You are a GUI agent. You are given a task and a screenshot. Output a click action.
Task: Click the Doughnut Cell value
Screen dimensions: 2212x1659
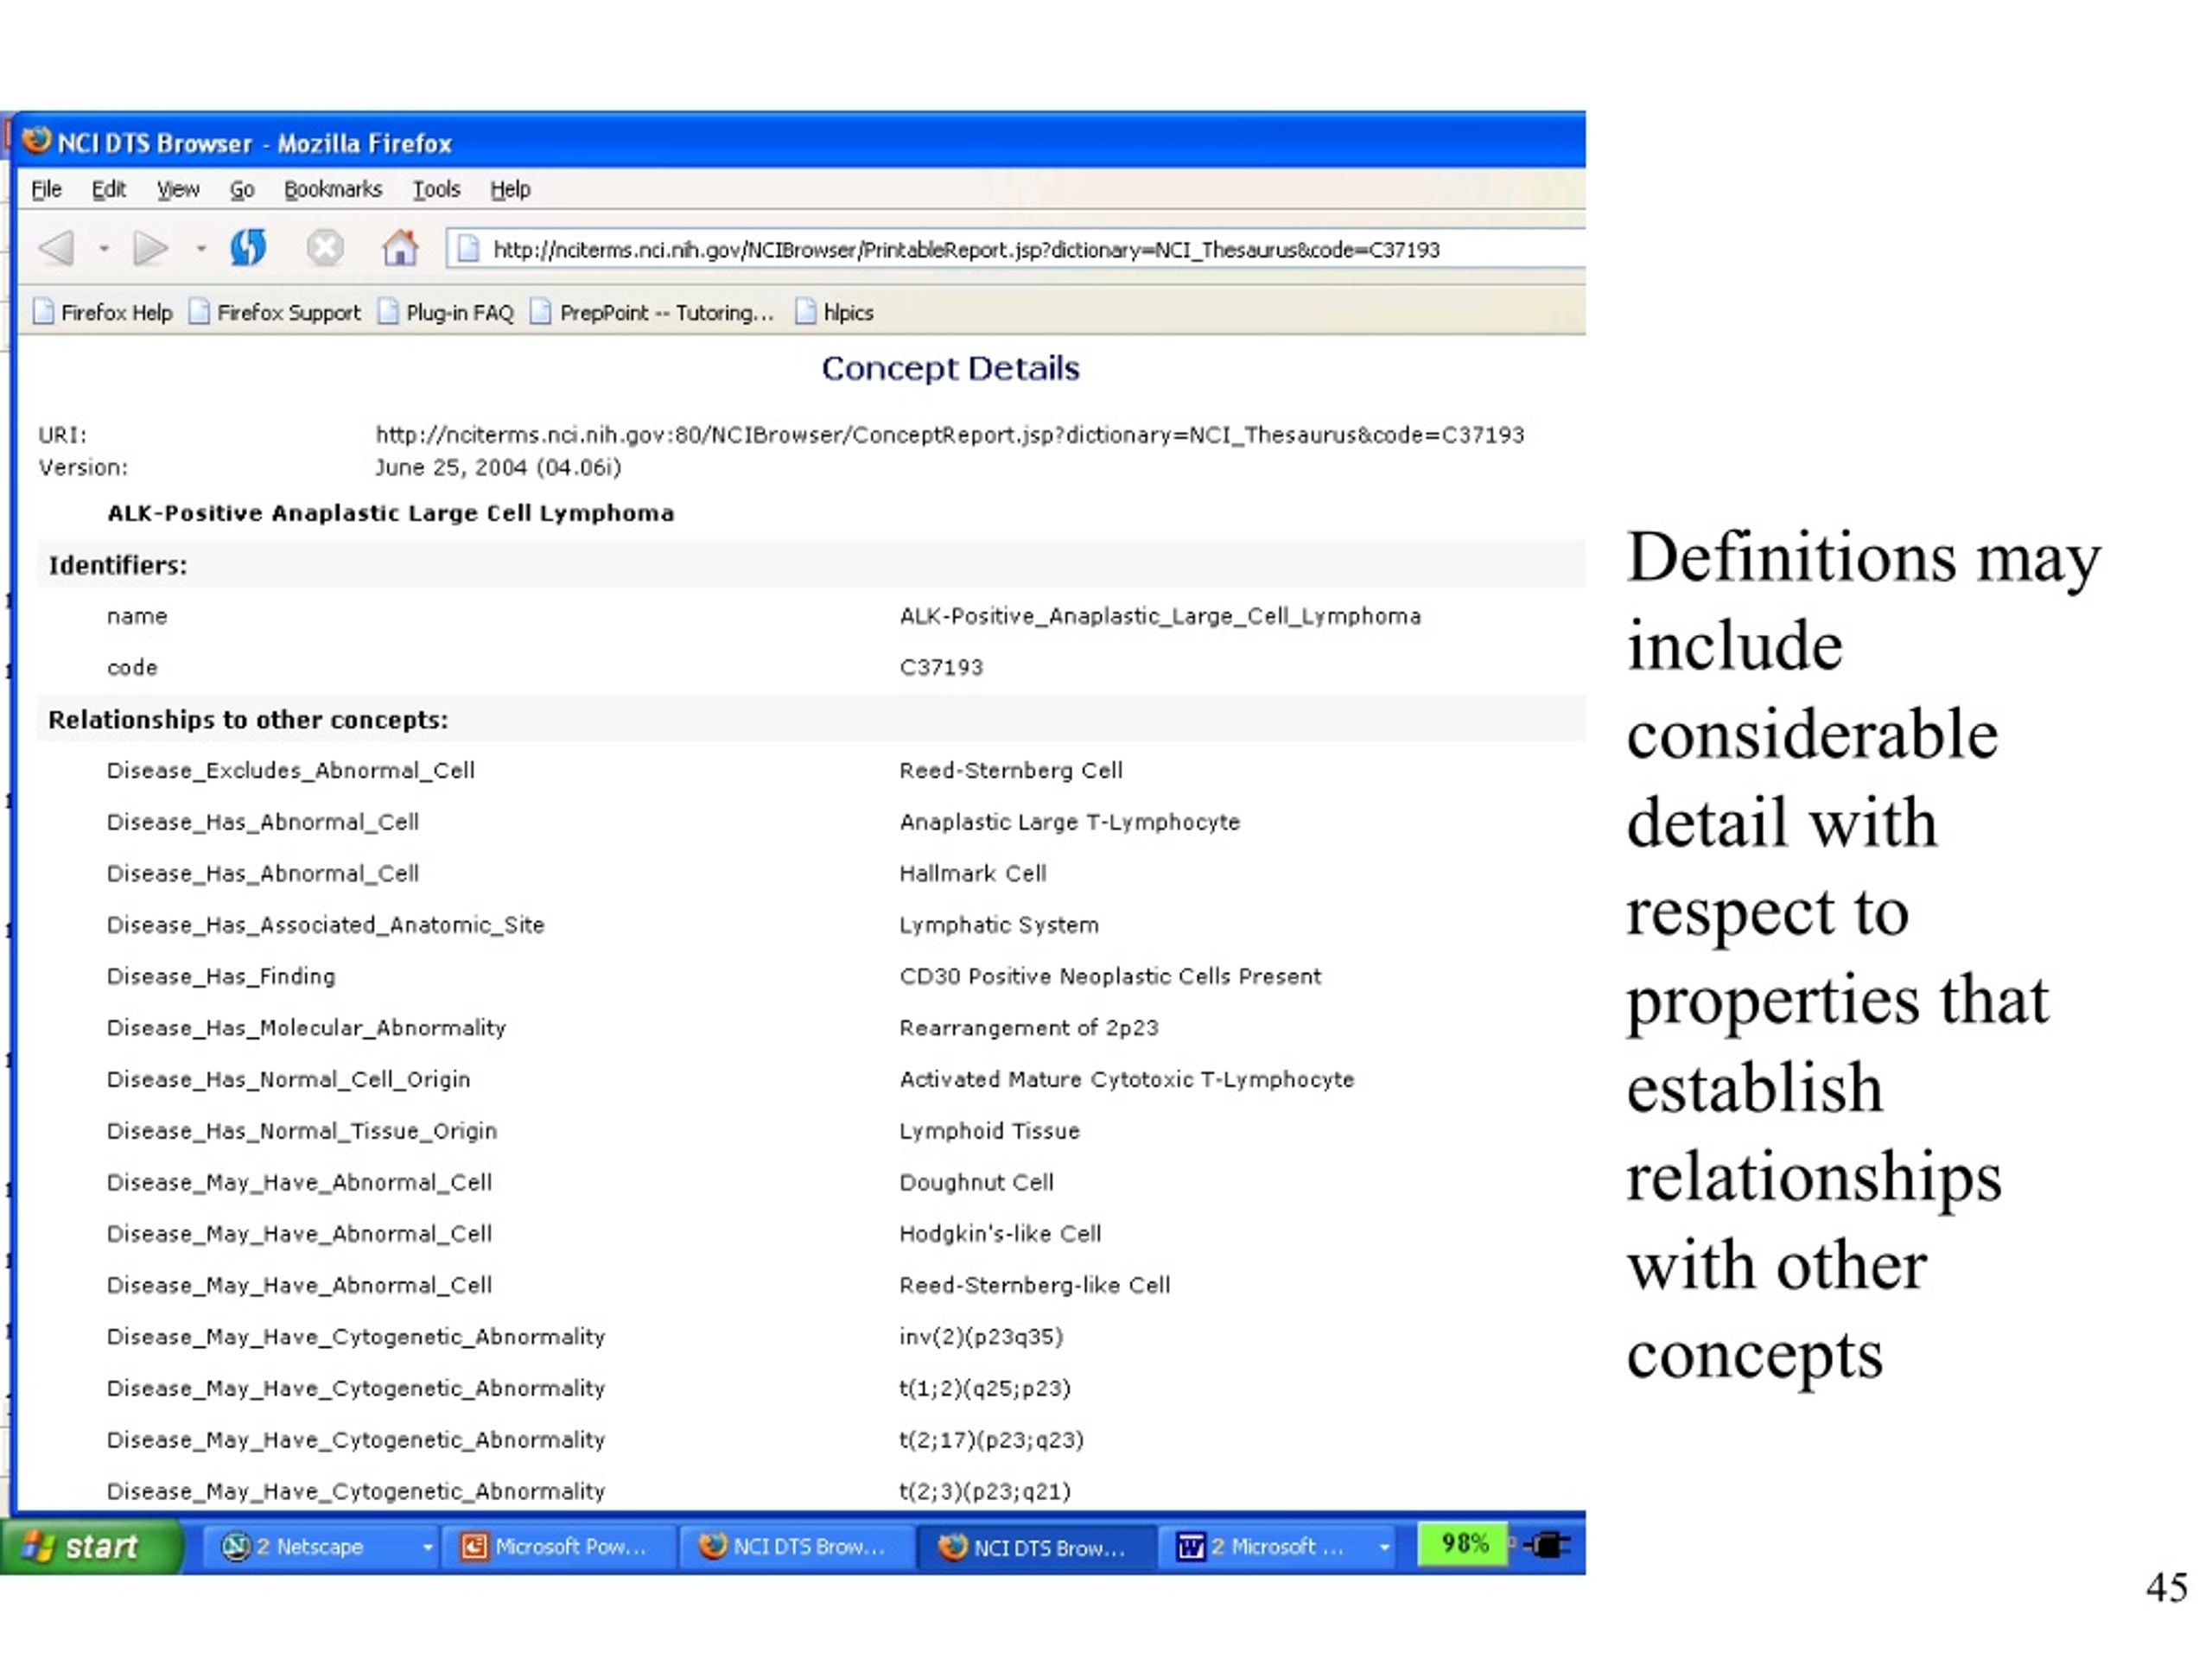977,1182
